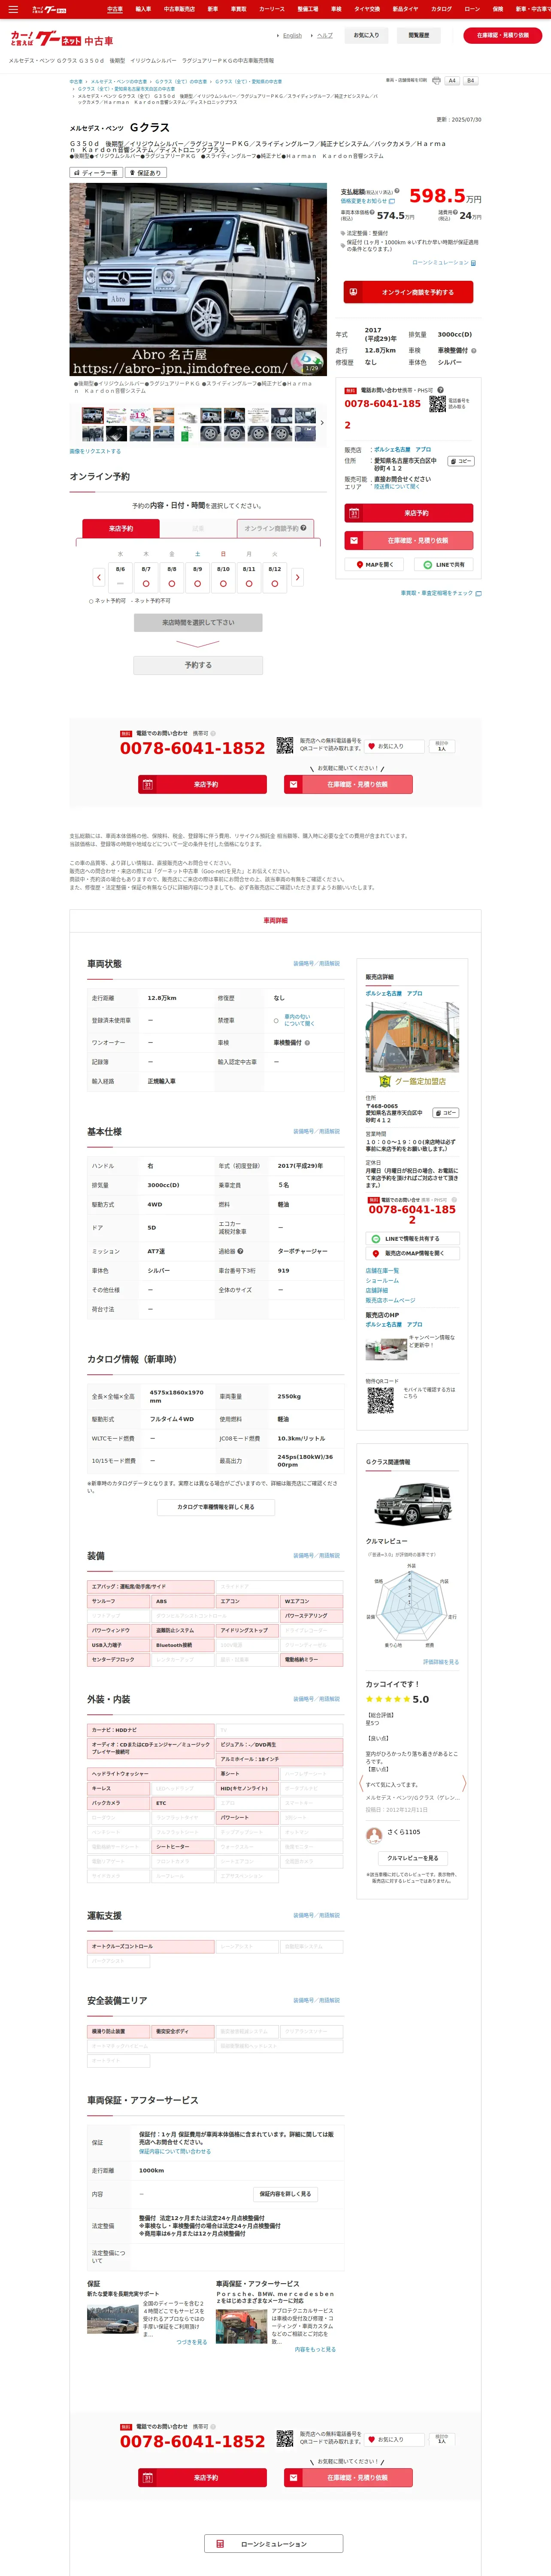Screen dimensions: 551x2576
Task: Select the 8/11 date slot
Action: coord(249,577)
